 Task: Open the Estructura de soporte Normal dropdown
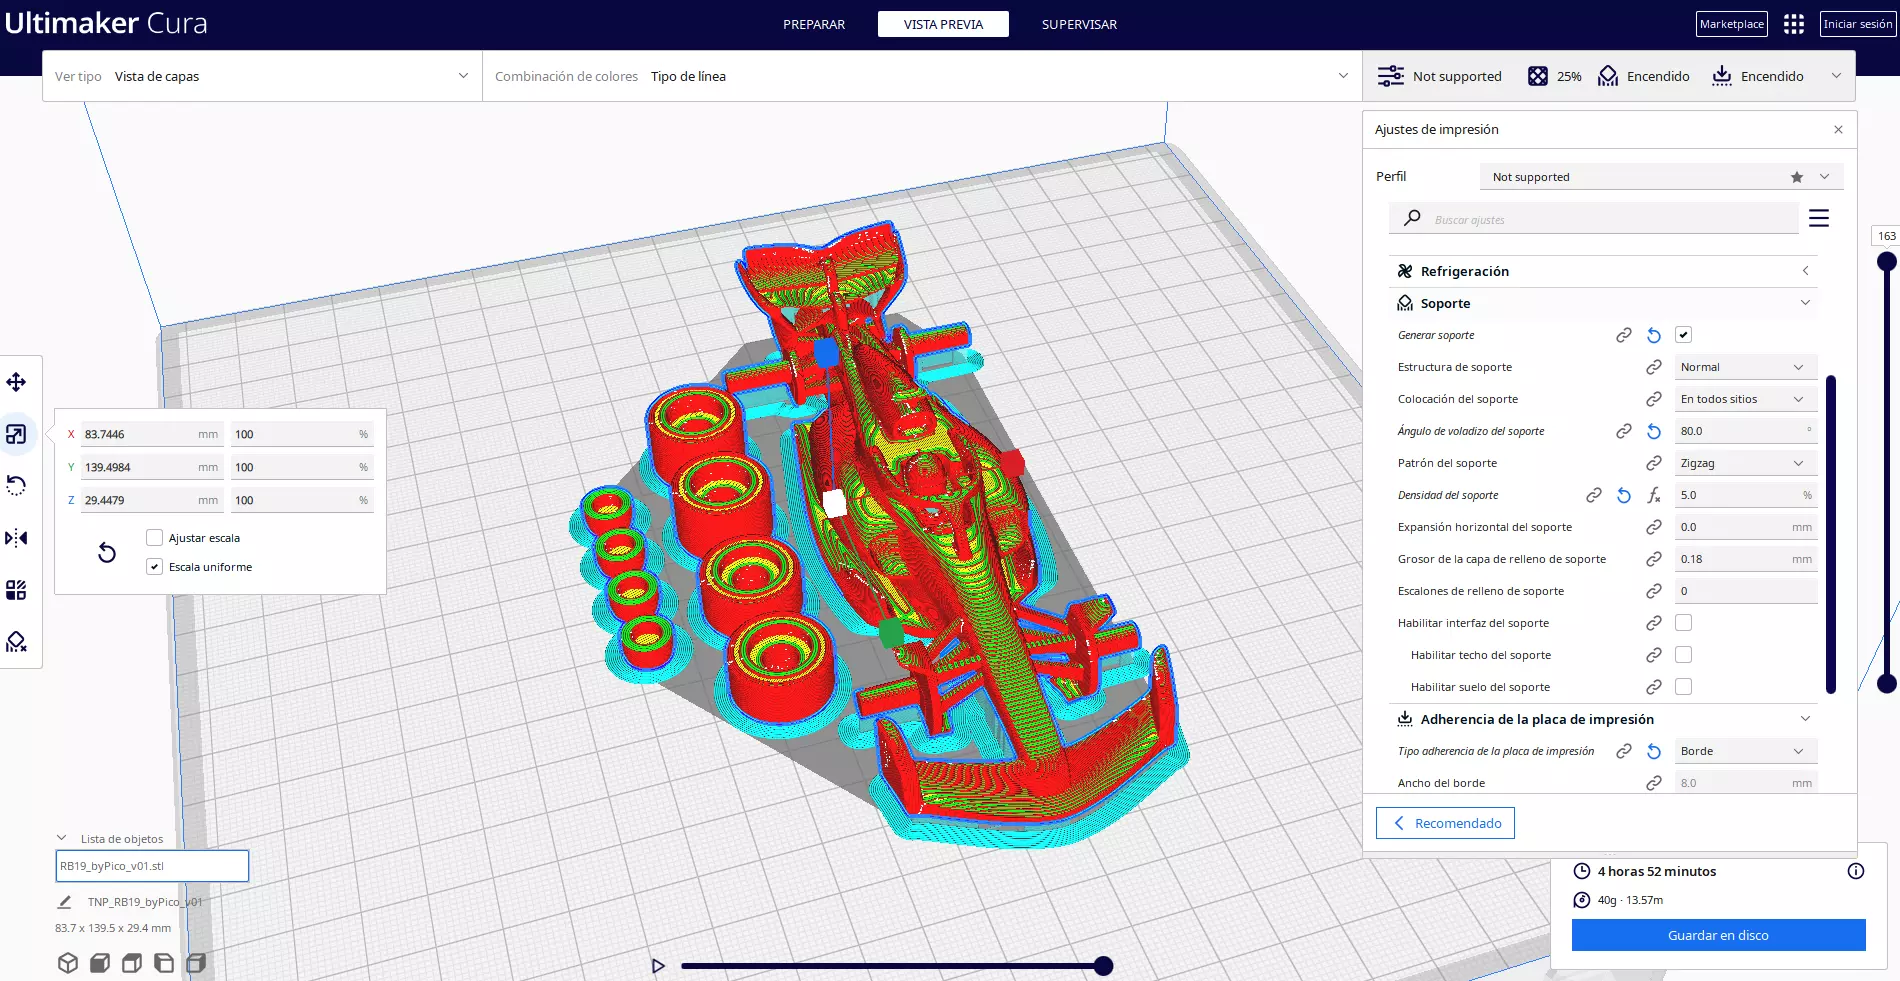[x=1746, y=367]
